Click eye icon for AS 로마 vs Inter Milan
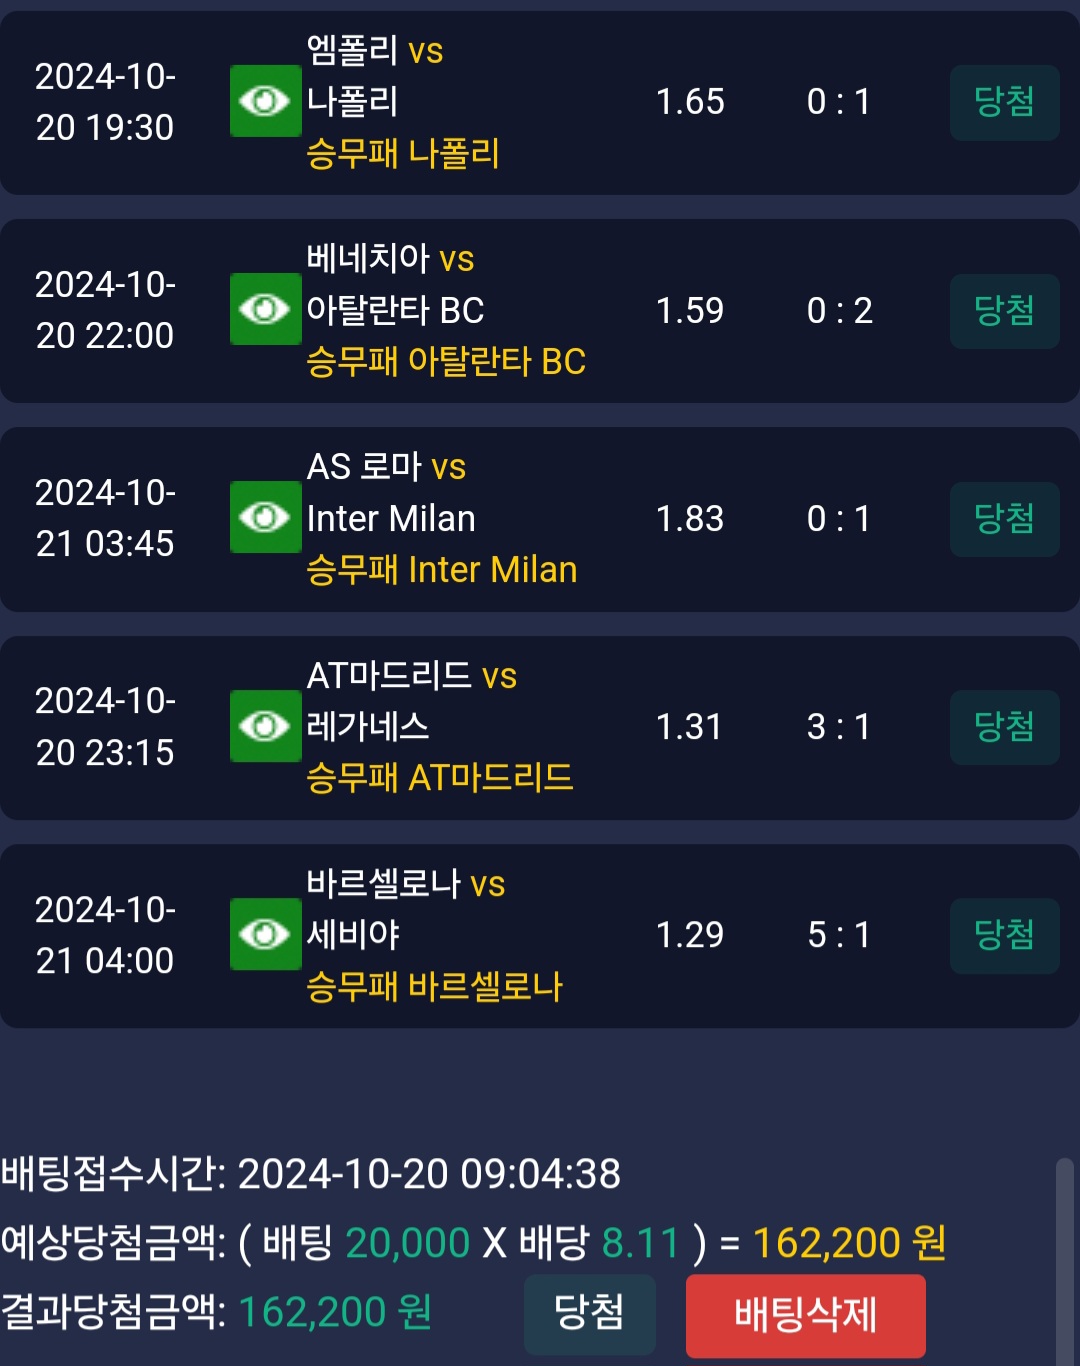 [265, 517]
